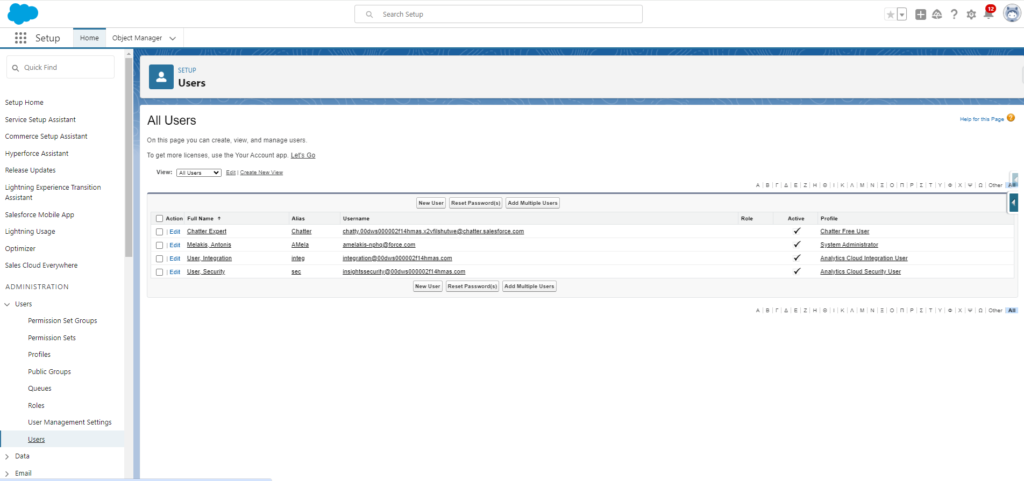Viewport: 1024px width, 481px height.
Task: Click the Favorites star icon
Action: (x=890, y=14)
